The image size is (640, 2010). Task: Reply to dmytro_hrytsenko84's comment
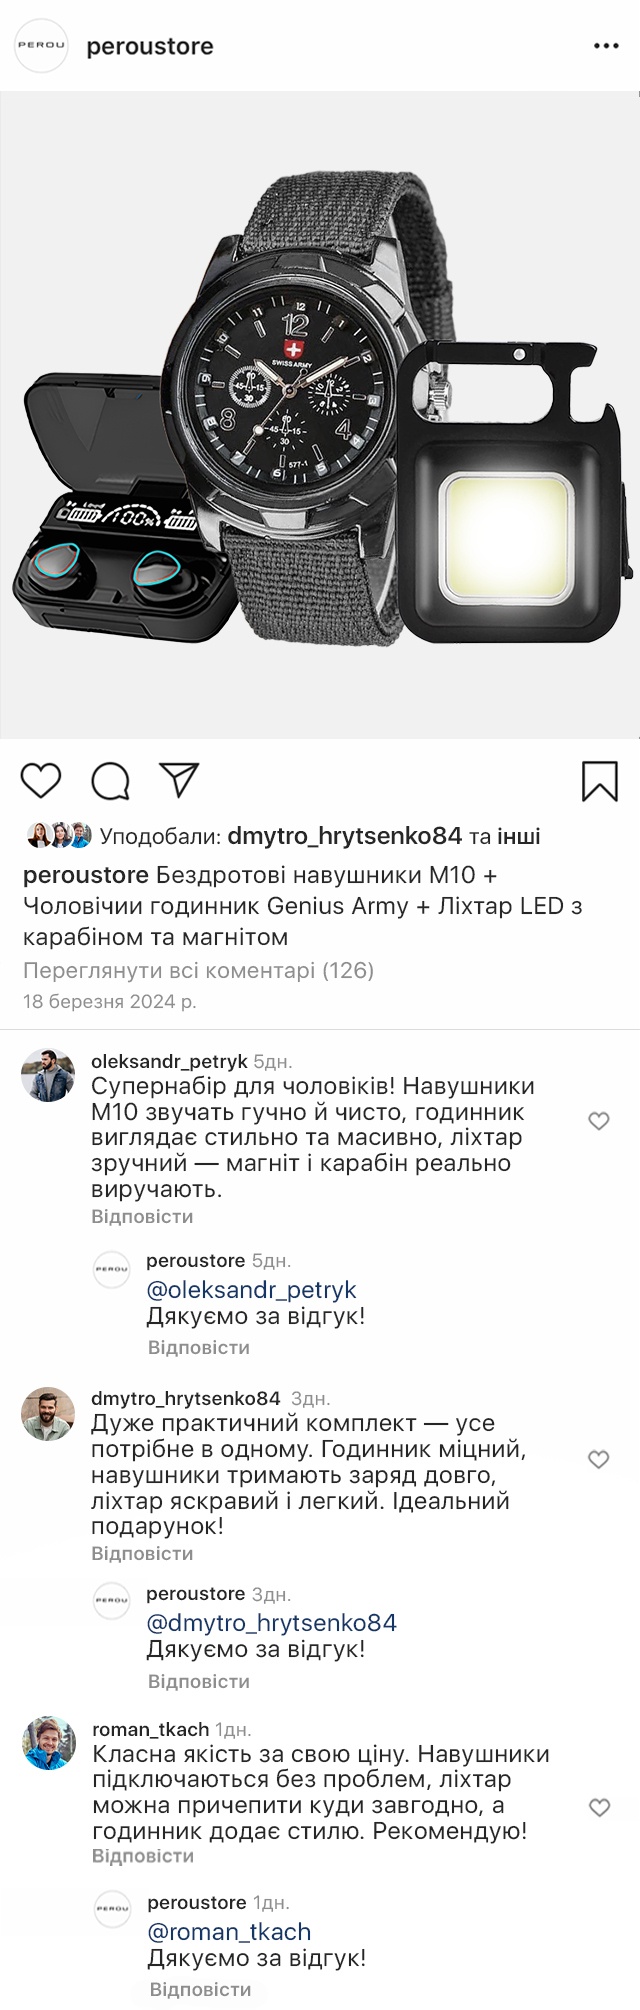click(x=142, y=1554)
